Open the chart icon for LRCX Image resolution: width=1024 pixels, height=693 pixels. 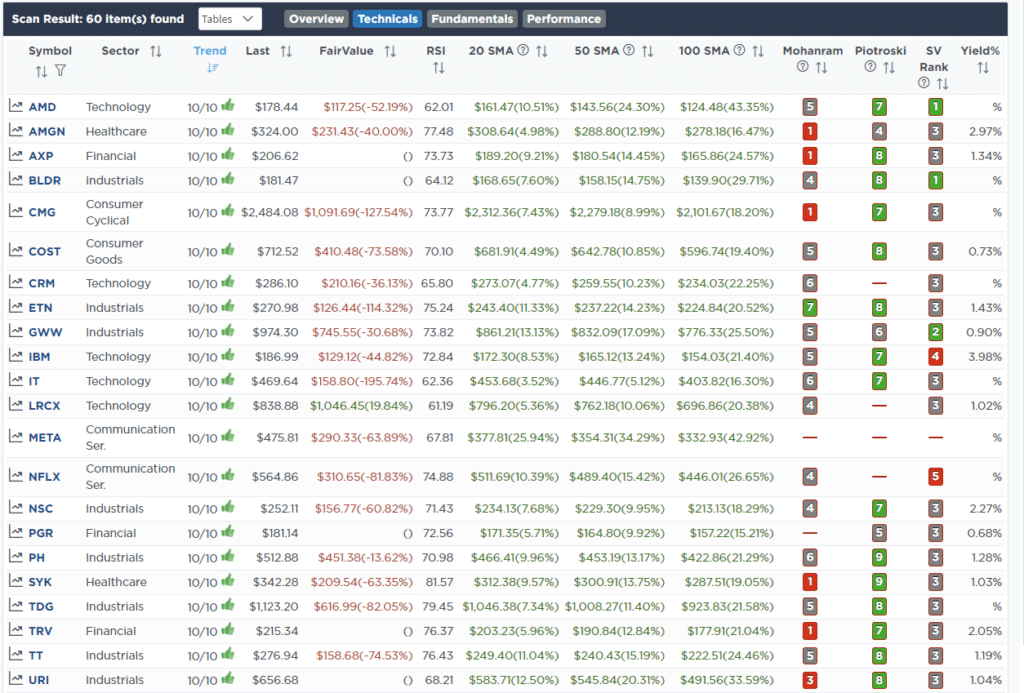tap(16, 405)
